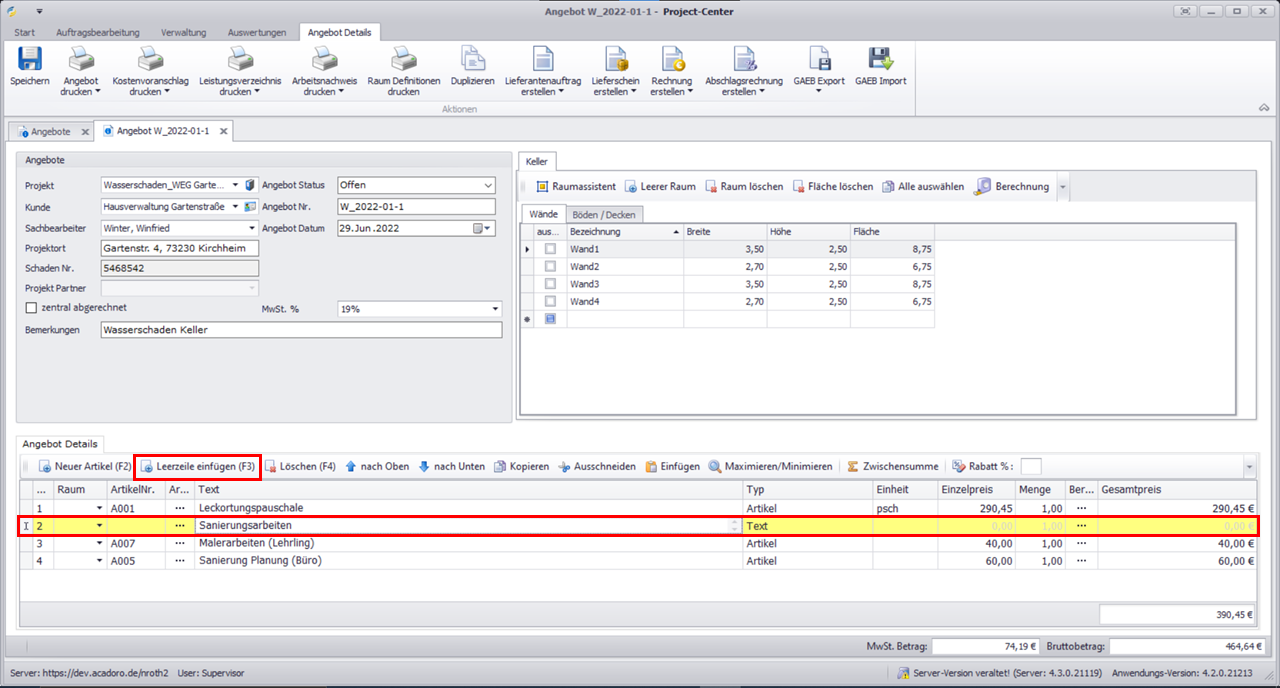Click Leerzeile einfügen (F3) button
The width and height of the screenshot is (1280, 688).
(x=198, y=466)
